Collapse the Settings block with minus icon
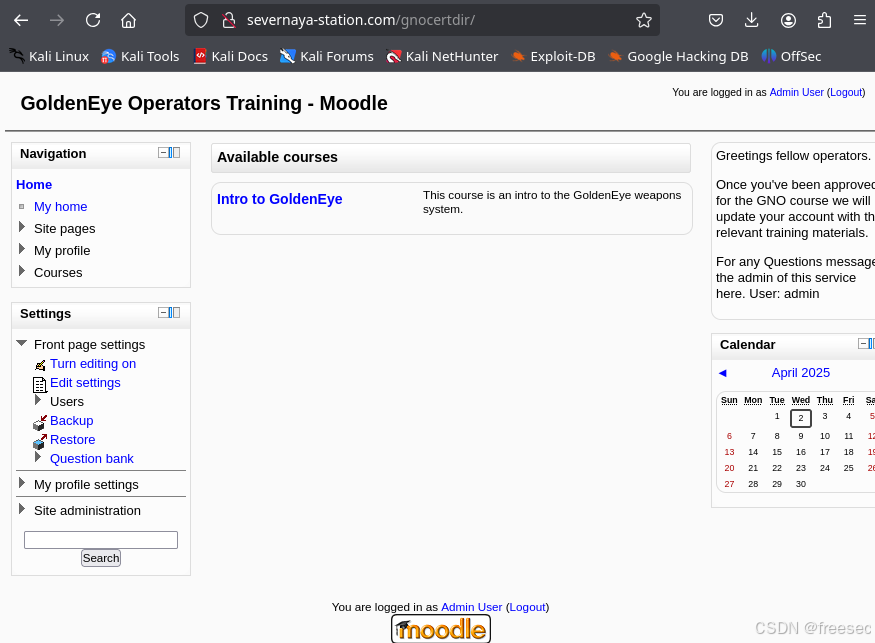Screen dimensions: 875x643 click(x=163, y=313)
